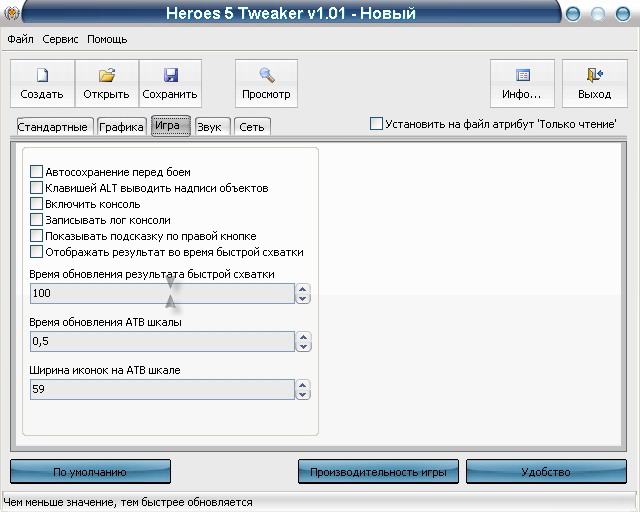
Task: Click the field with value 0,5
Action: pos(162,341)
